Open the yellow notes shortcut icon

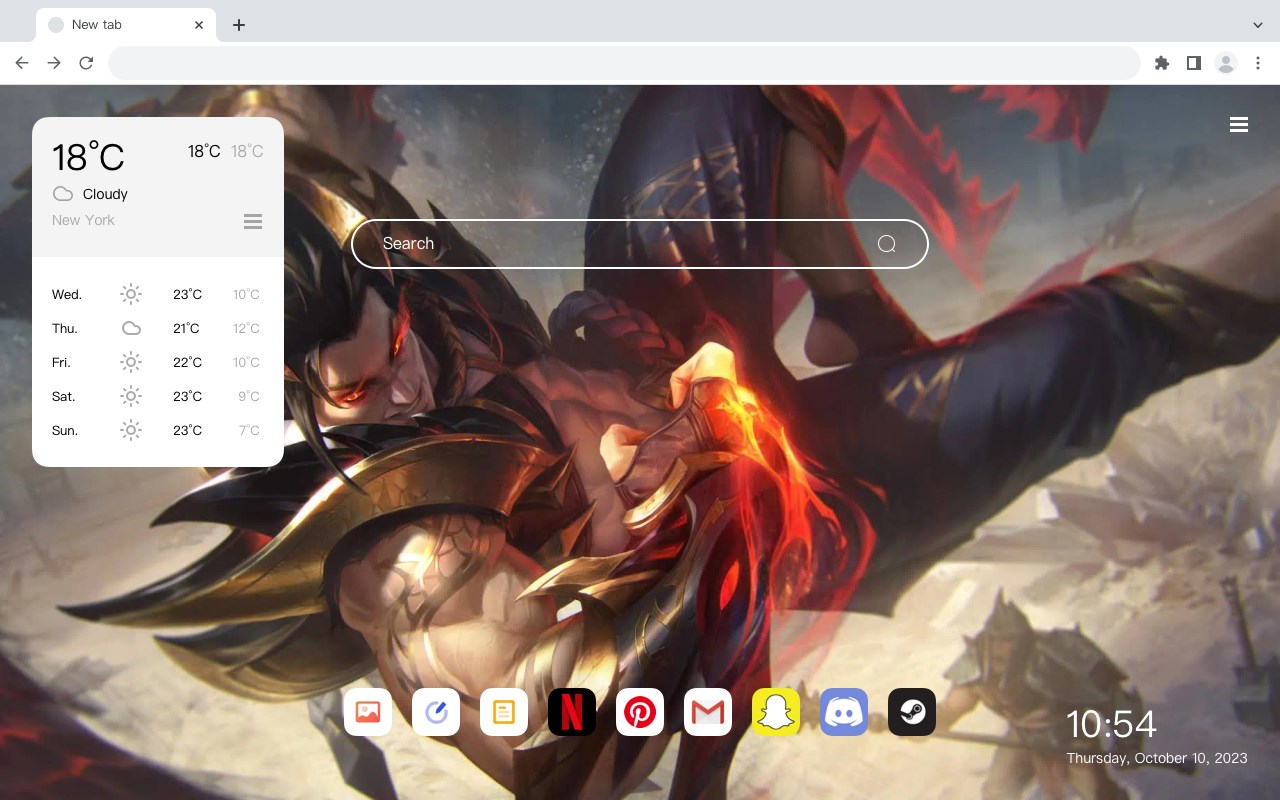click(x=504, y=712)
